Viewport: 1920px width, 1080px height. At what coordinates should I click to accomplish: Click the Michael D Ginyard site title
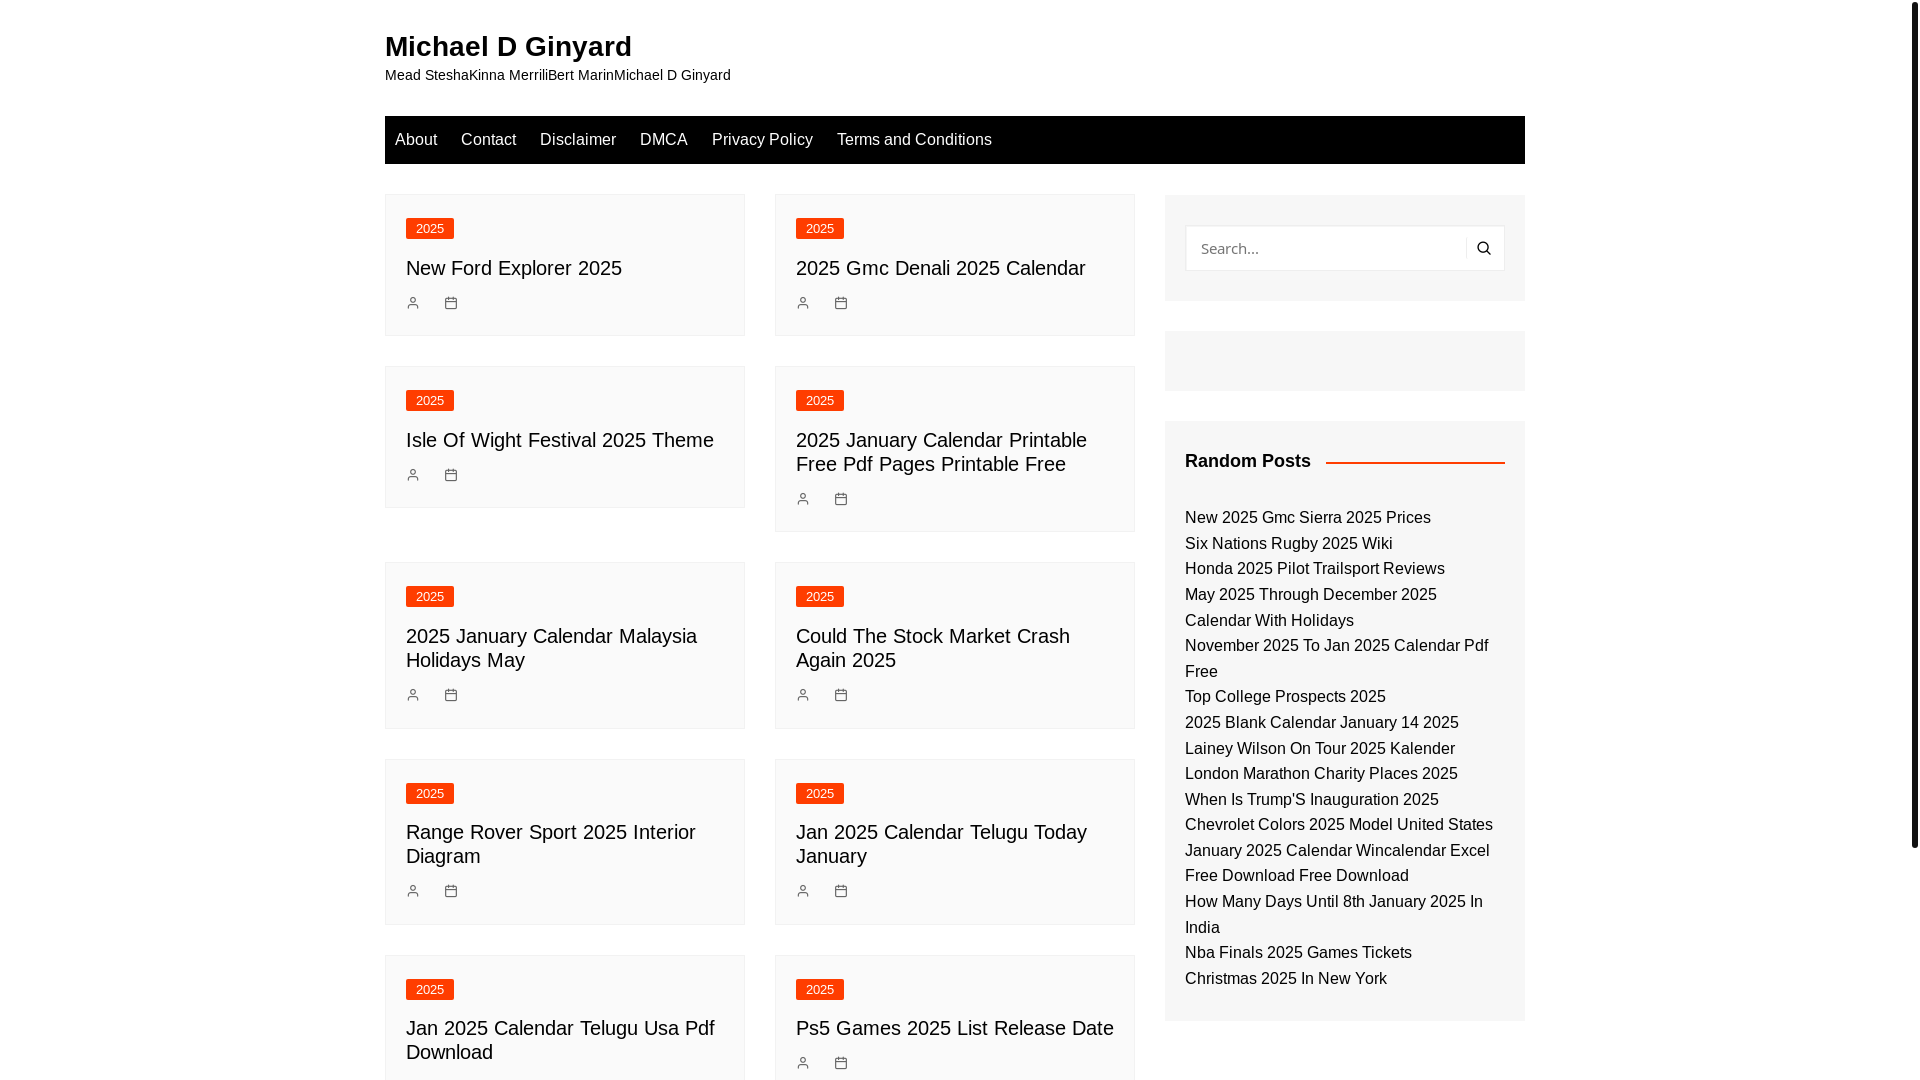coord(508,47)
